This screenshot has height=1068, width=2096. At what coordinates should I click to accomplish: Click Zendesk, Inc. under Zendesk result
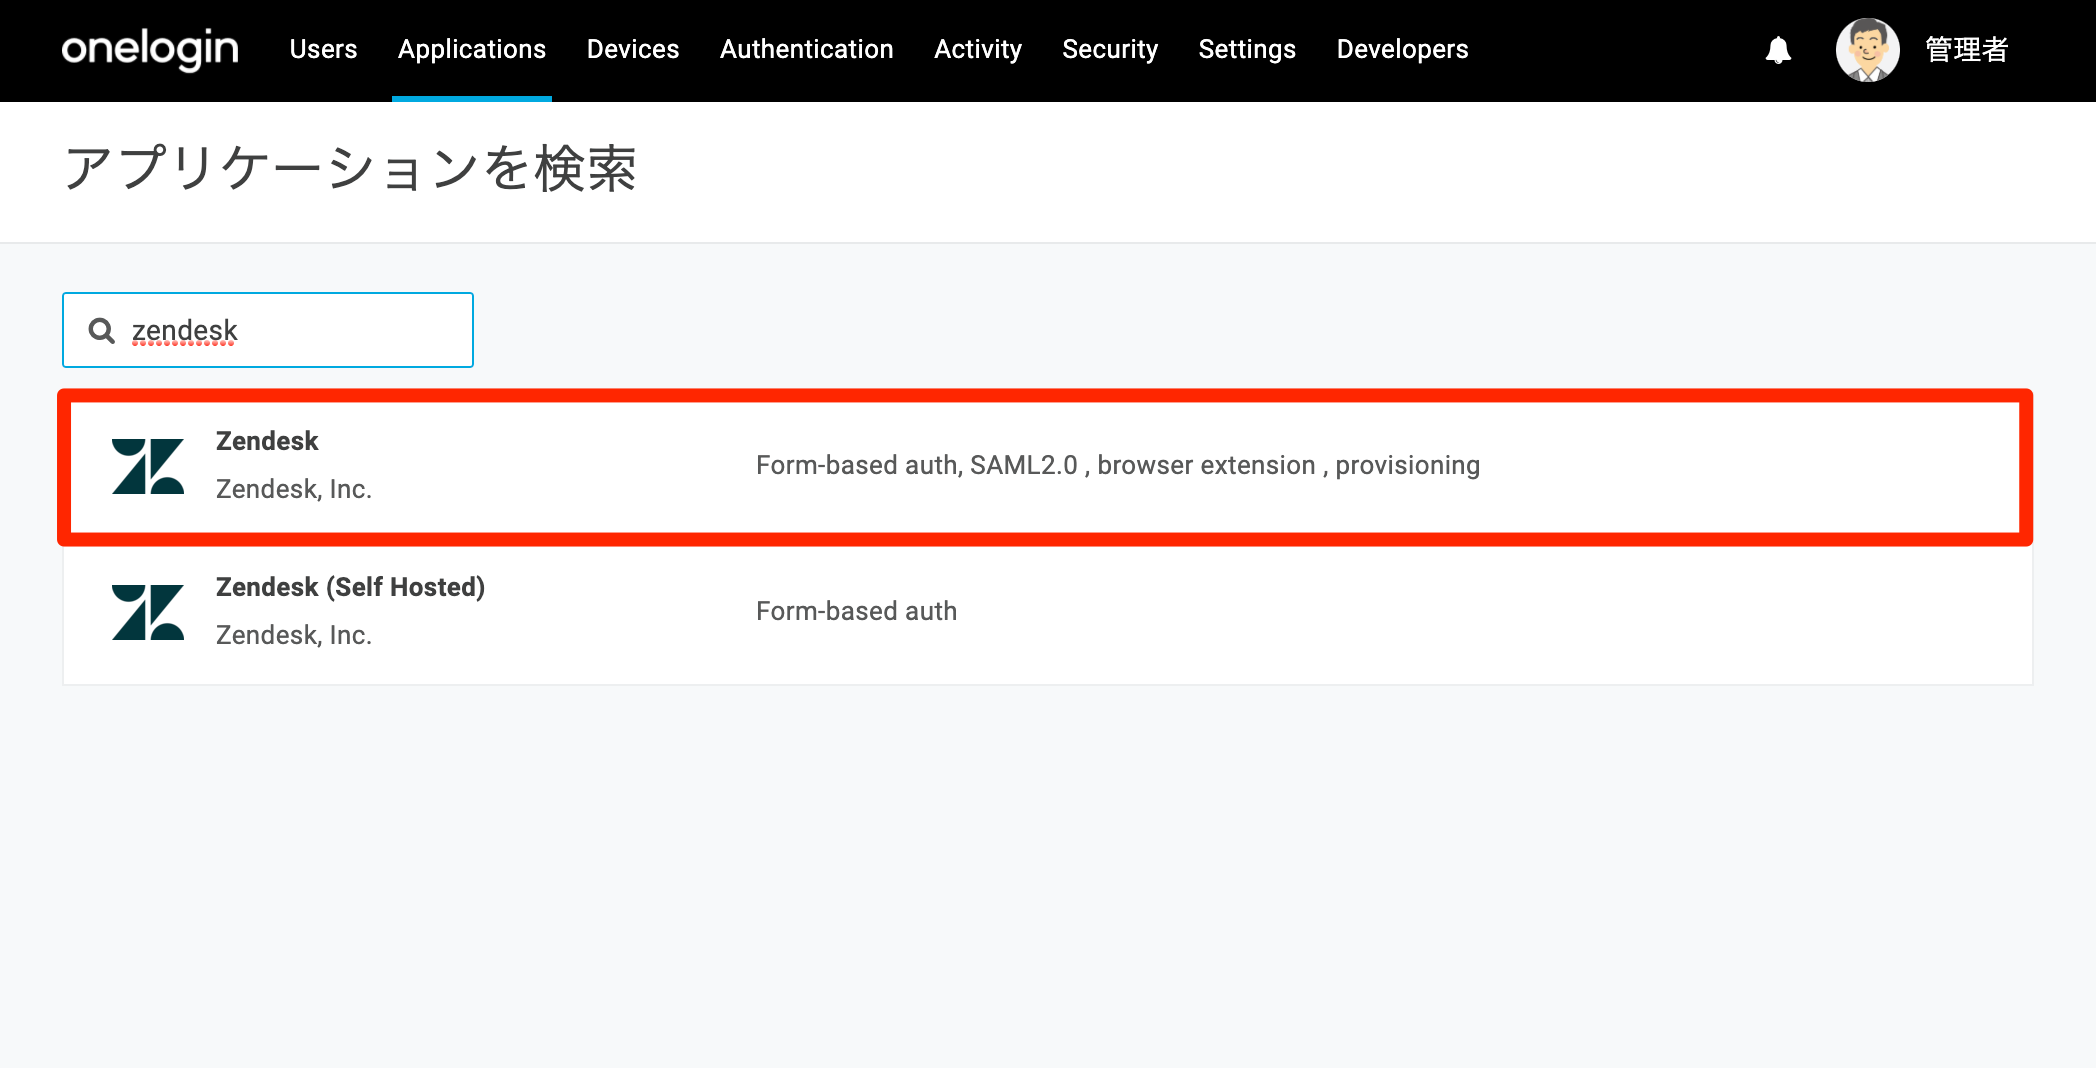pos(294,489)
